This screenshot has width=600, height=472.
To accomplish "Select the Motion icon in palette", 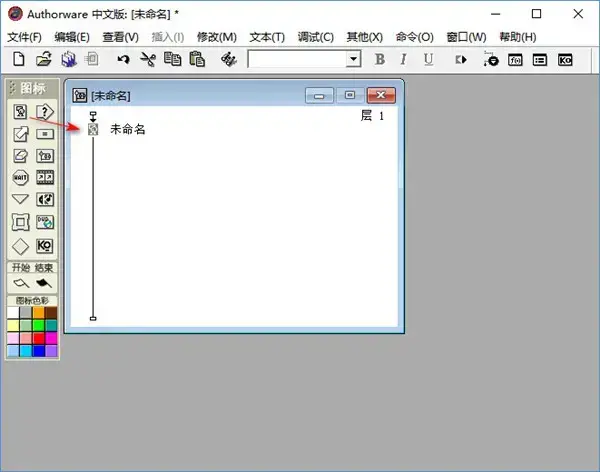I will point(20,134).
